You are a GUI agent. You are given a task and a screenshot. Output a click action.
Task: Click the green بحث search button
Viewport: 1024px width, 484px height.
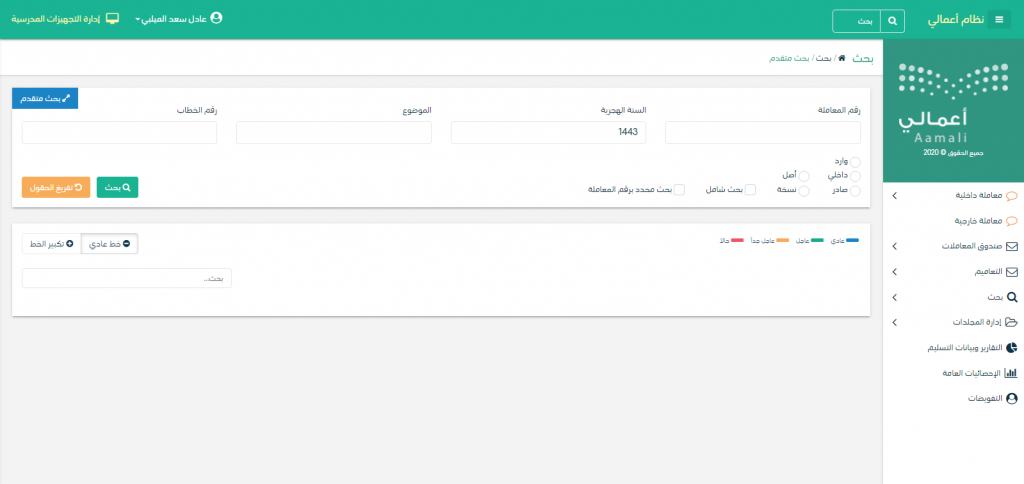[x=117, y=187]
